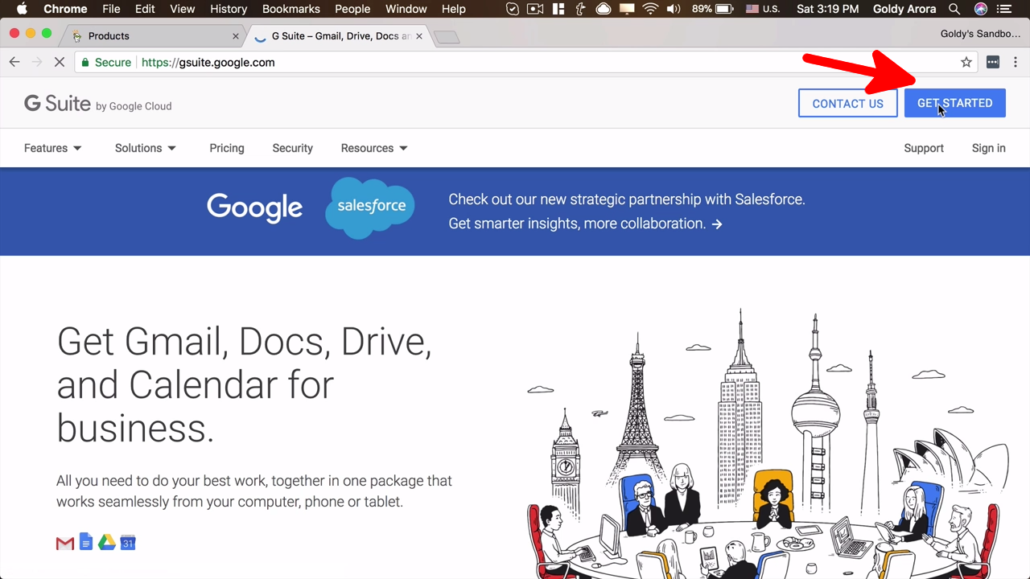Go back to previous page
The image size is (1030, 579).
click(14, 62)
